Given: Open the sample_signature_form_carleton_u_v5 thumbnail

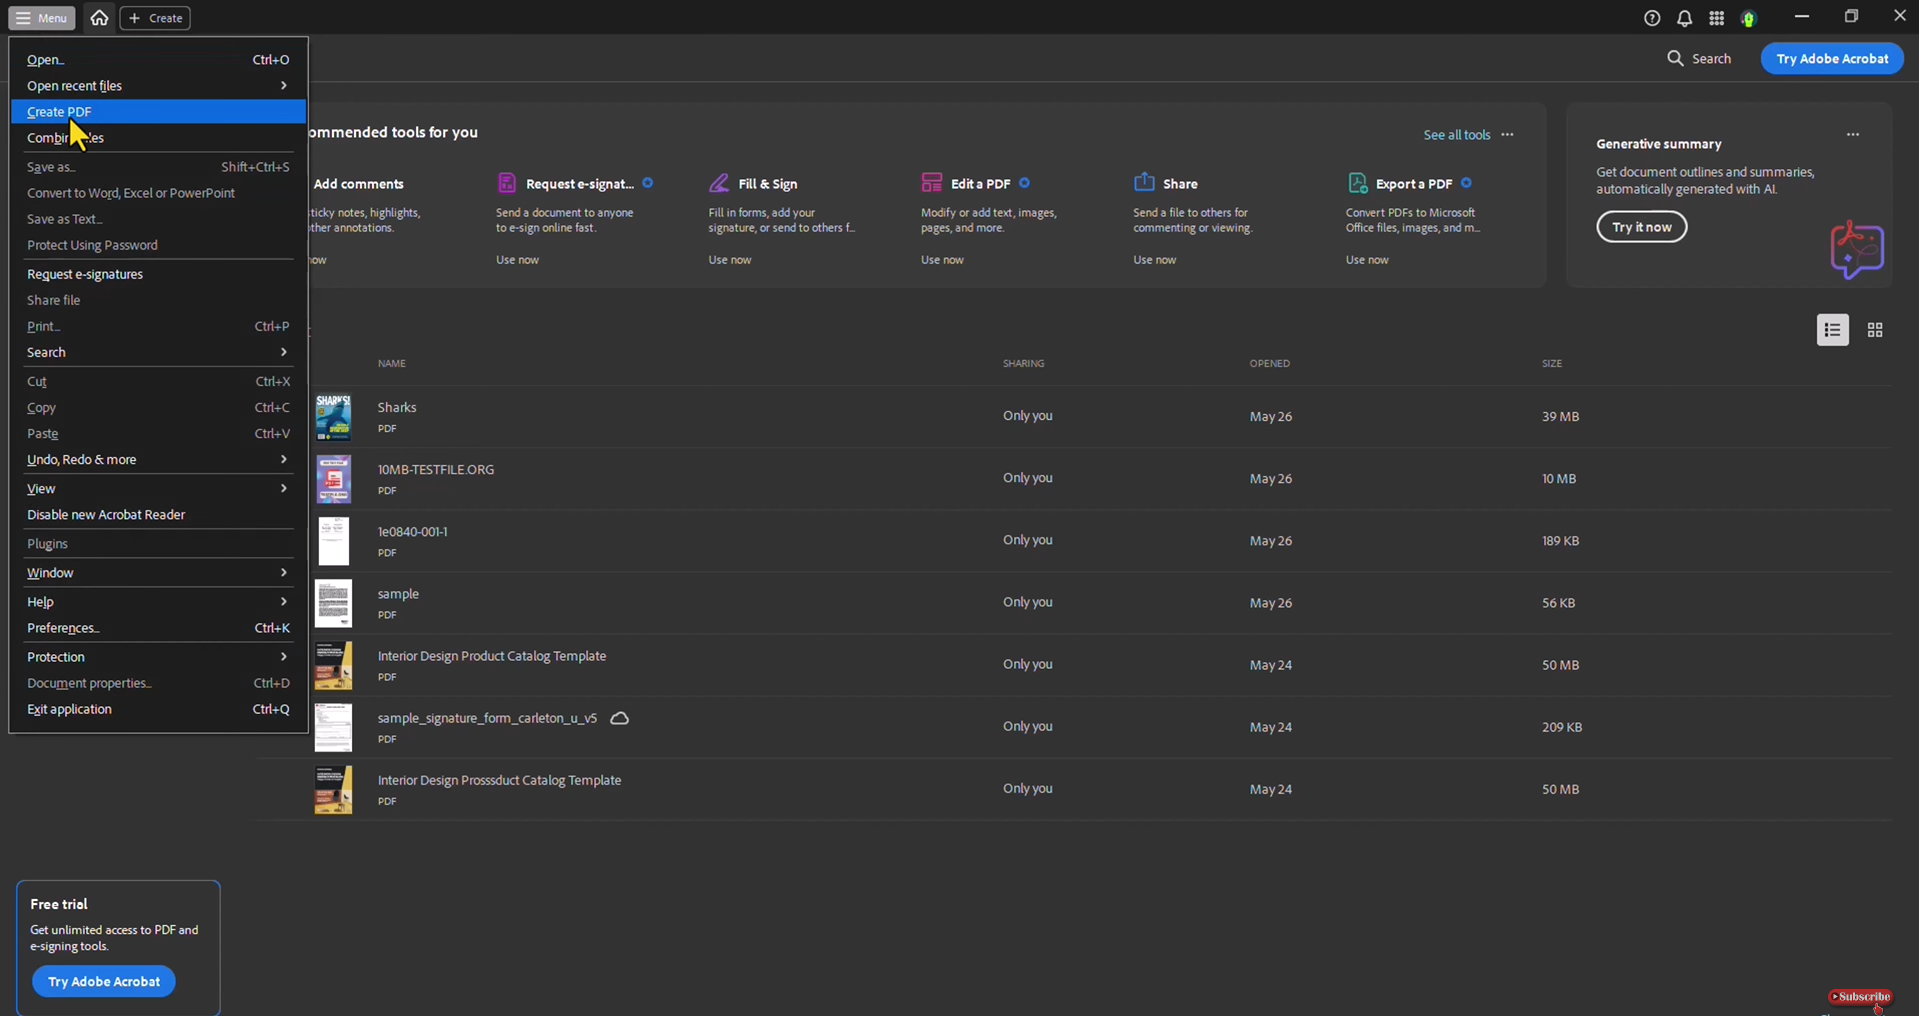Looking at the screenshot, I should 333,727.
